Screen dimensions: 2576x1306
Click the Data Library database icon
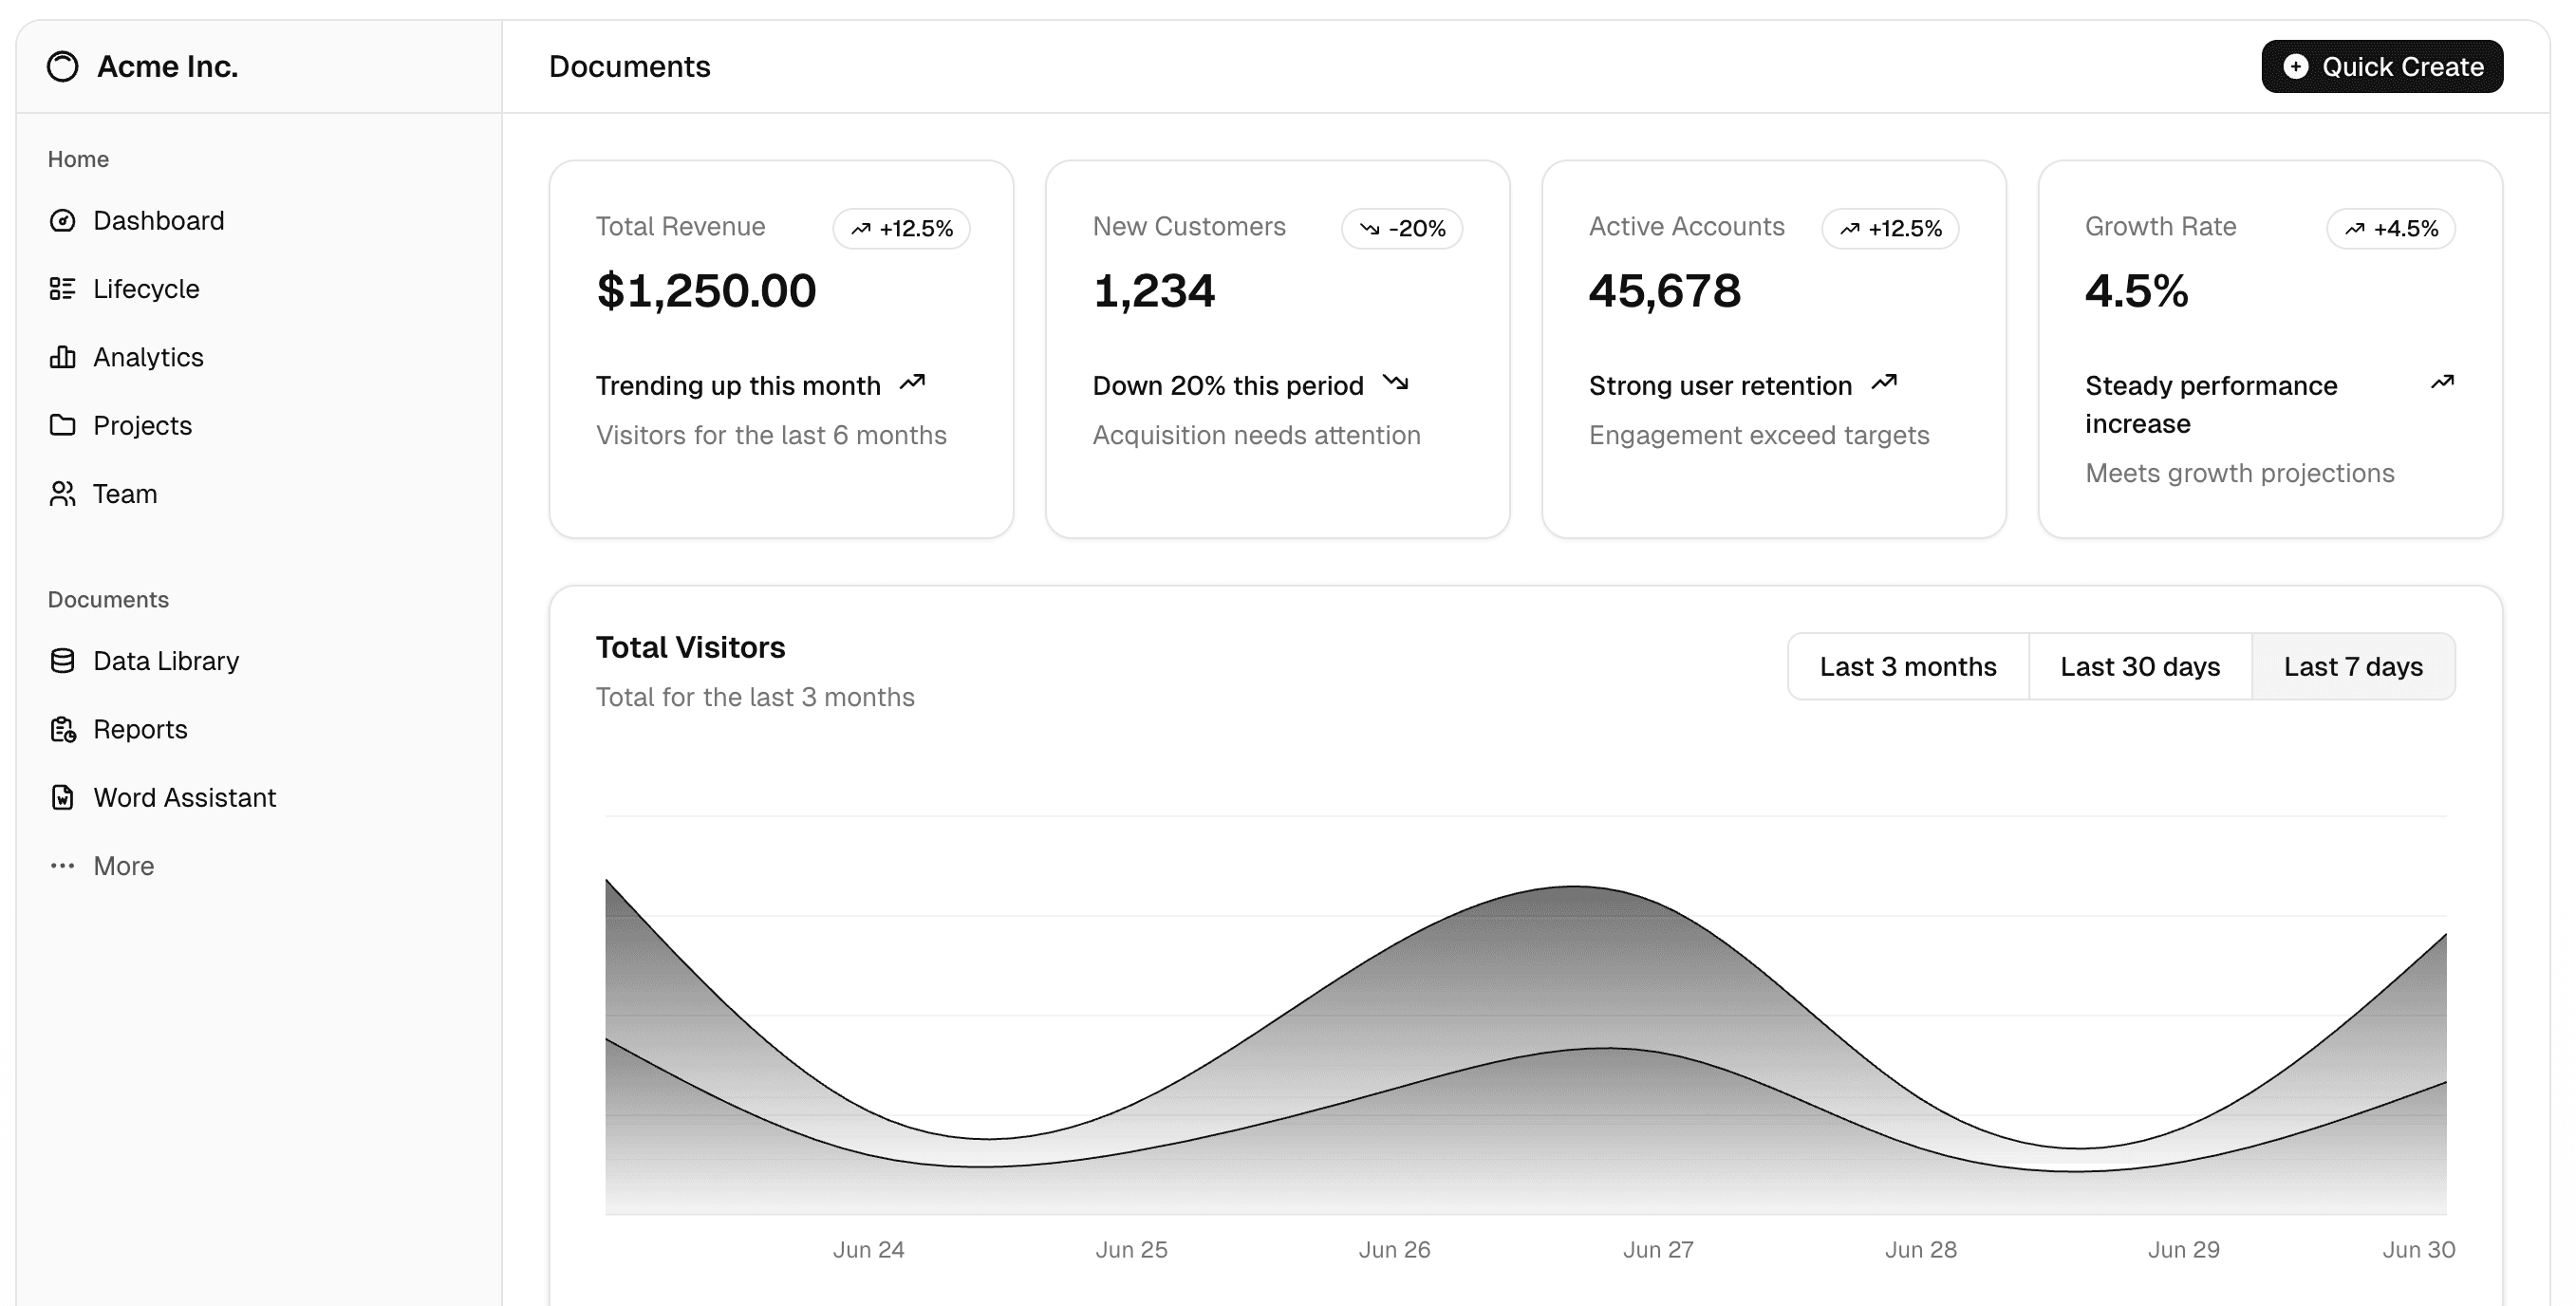[62, 661]
